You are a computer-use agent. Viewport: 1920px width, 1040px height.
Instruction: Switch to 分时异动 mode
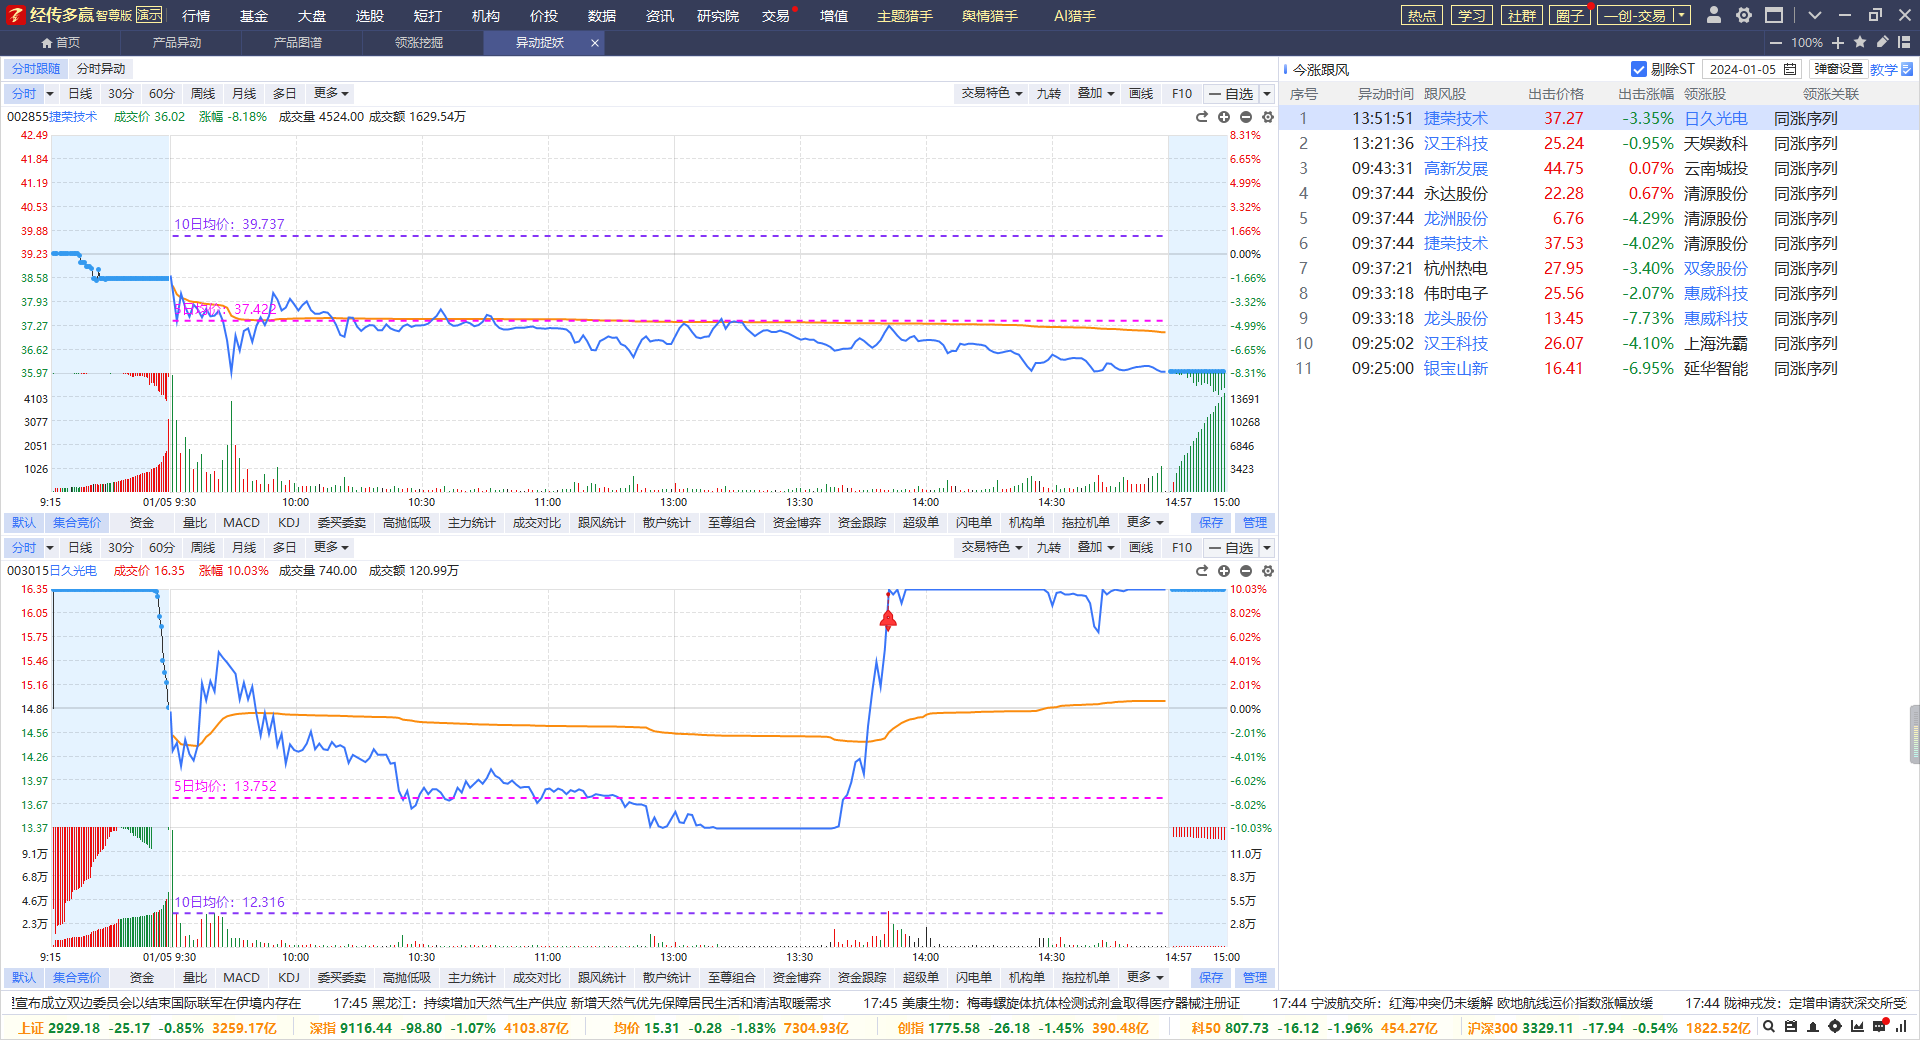[101, 69]
